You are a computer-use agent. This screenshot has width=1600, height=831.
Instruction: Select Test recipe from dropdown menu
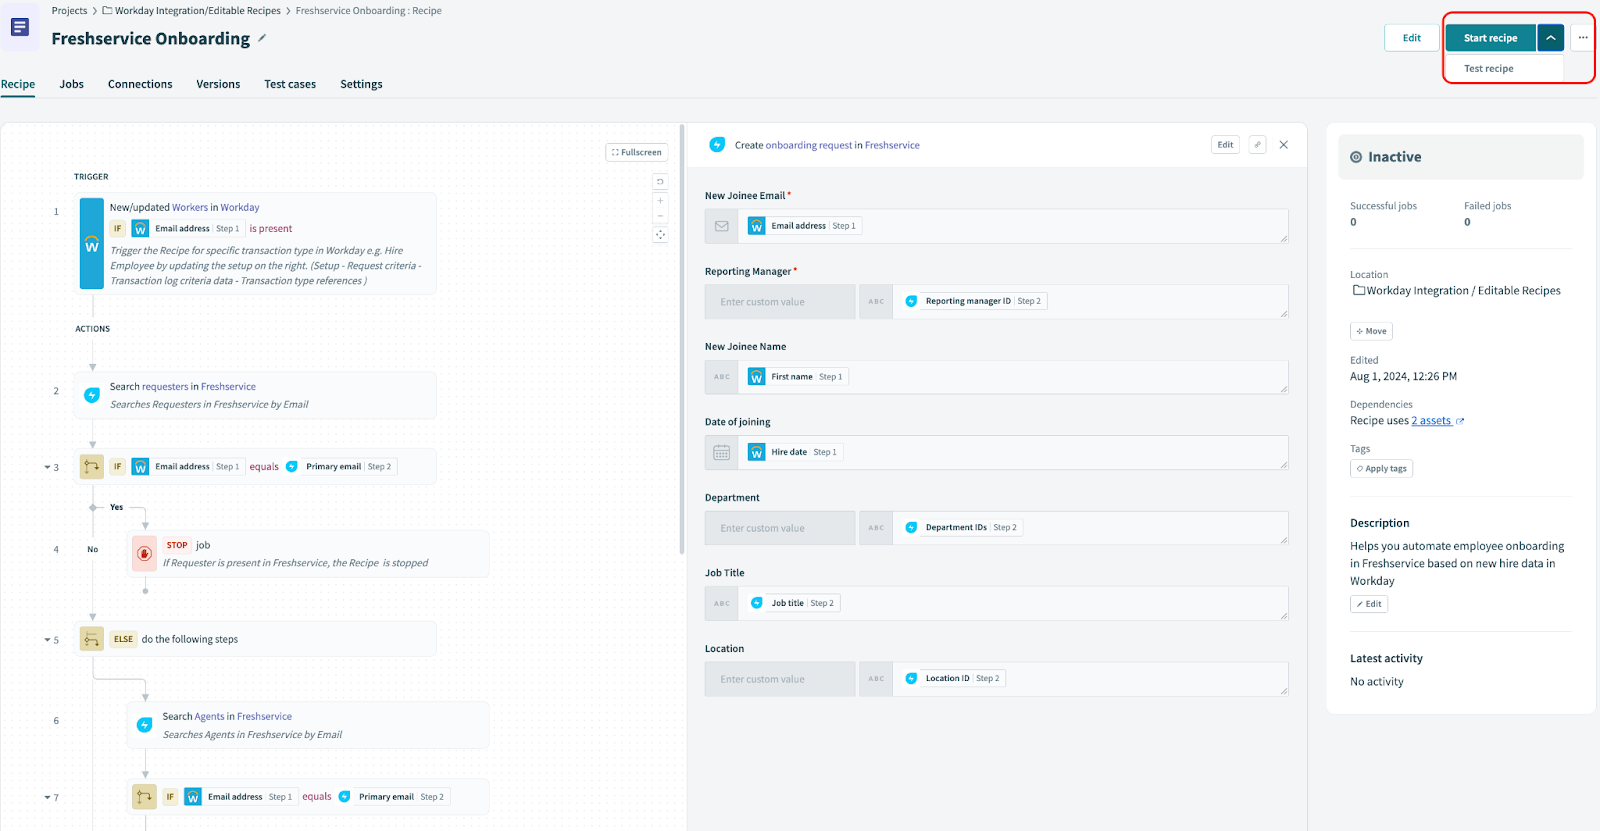[1488, 69]
